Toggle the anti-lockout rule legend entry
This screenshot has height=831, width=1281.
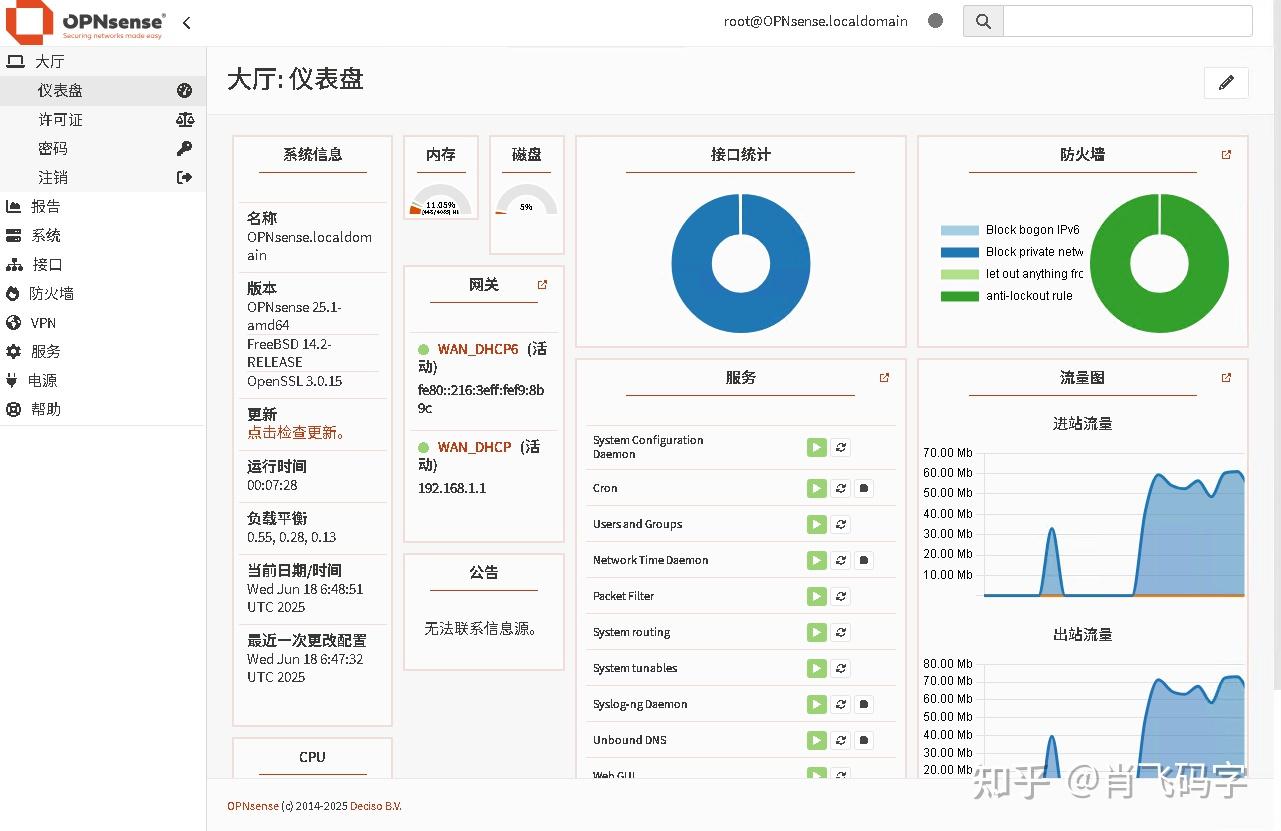point(1011,295)
